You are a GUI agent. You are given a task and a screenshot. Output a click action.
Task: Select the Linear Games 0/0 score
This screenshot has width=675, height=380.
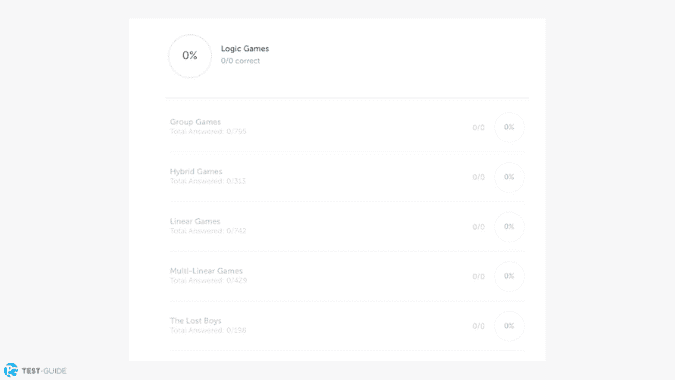478,227
